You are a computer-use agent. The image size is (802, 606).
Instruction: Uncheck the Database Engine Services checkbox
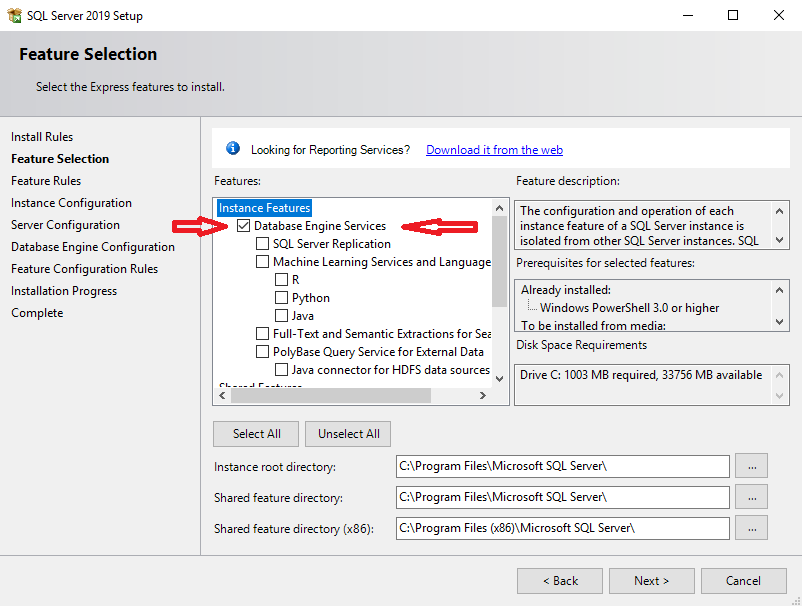tap(244, 226)
